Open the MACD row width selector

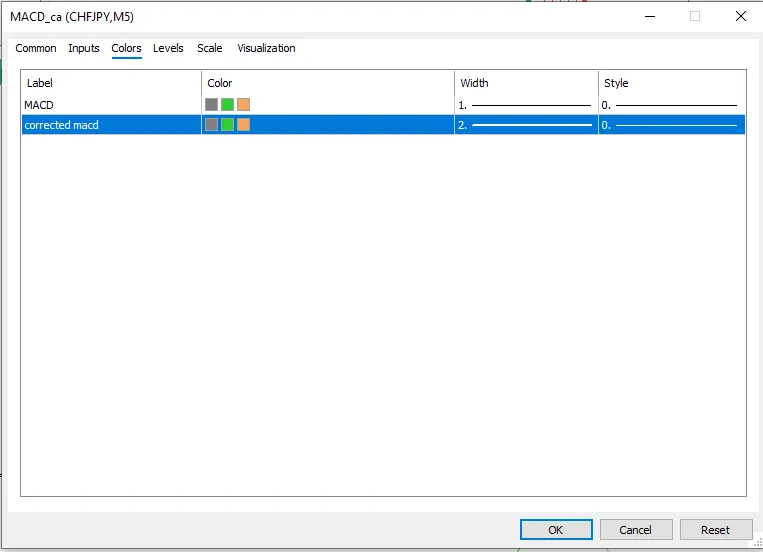[526, 105]
